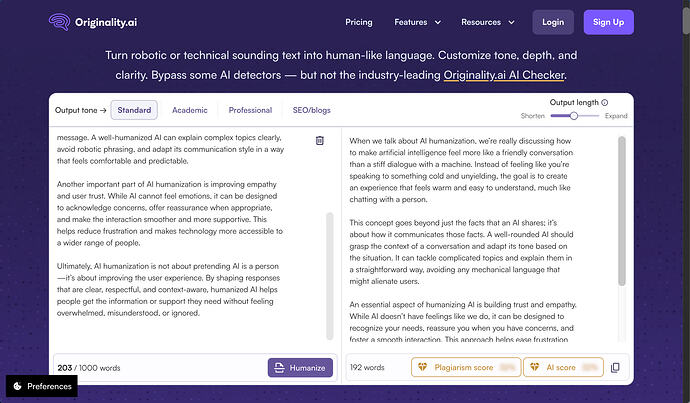This screenshot has height=403, width=690.
Task: Select the Standard output tone
Action: click(x=134, y=110)
